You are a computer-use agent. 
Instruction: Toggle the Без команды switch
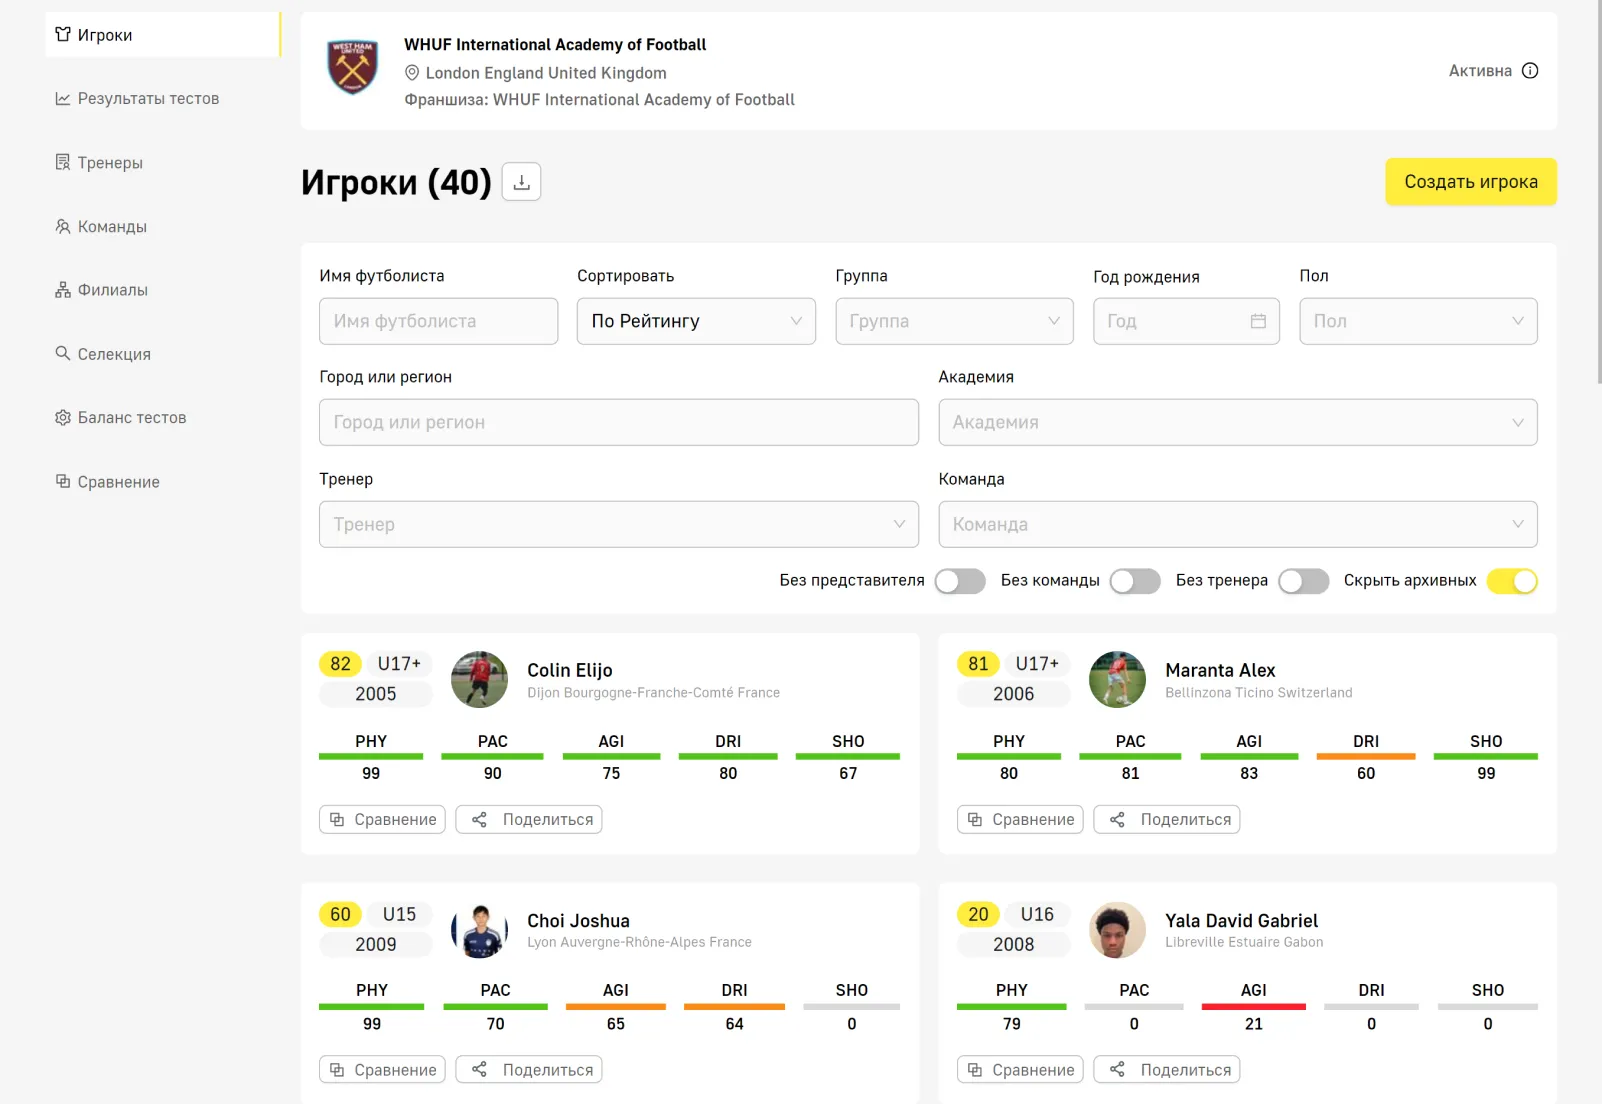coord(1135,581)
